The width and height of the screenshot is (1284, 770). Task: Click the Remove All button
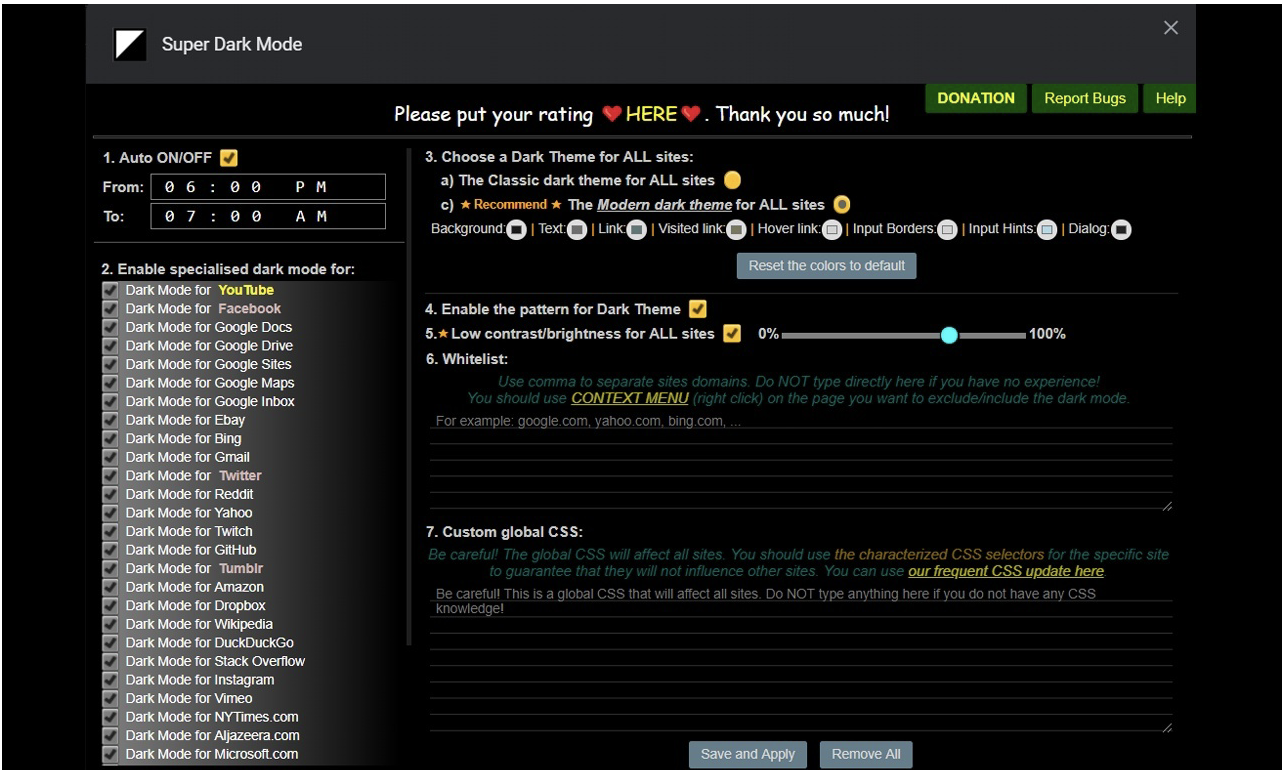[866, 754]
